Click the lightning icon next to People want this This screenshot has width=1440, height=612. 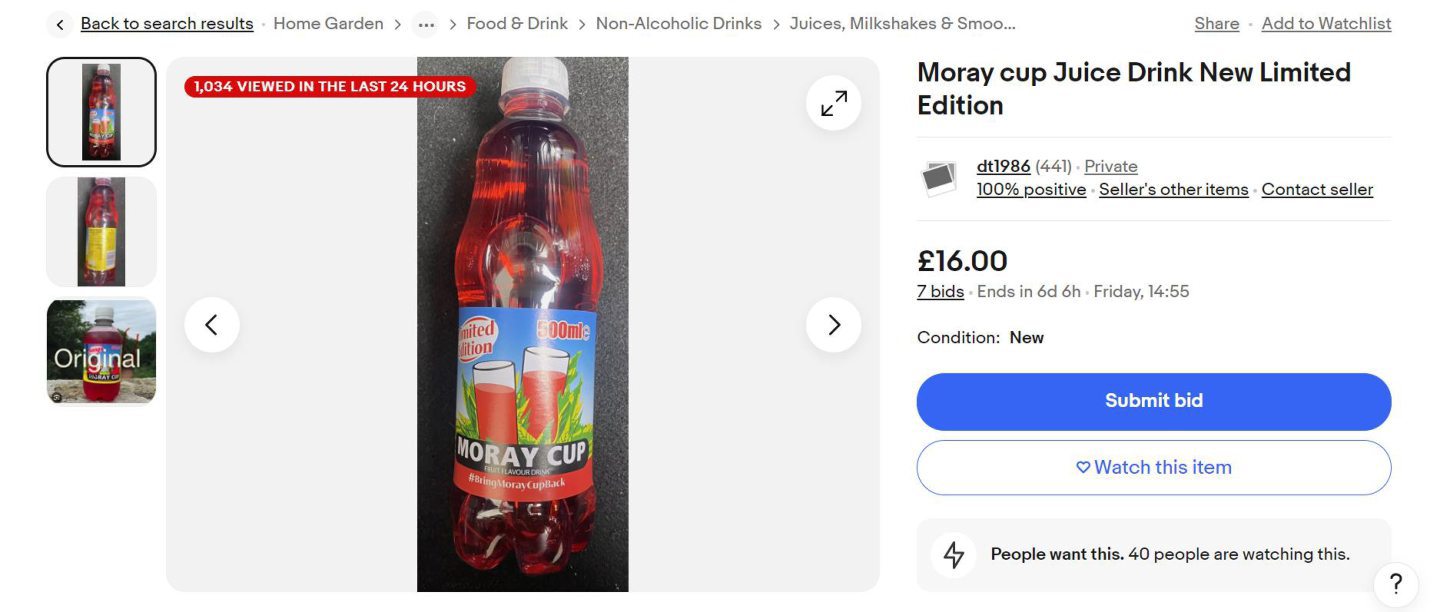click(953, 554)
